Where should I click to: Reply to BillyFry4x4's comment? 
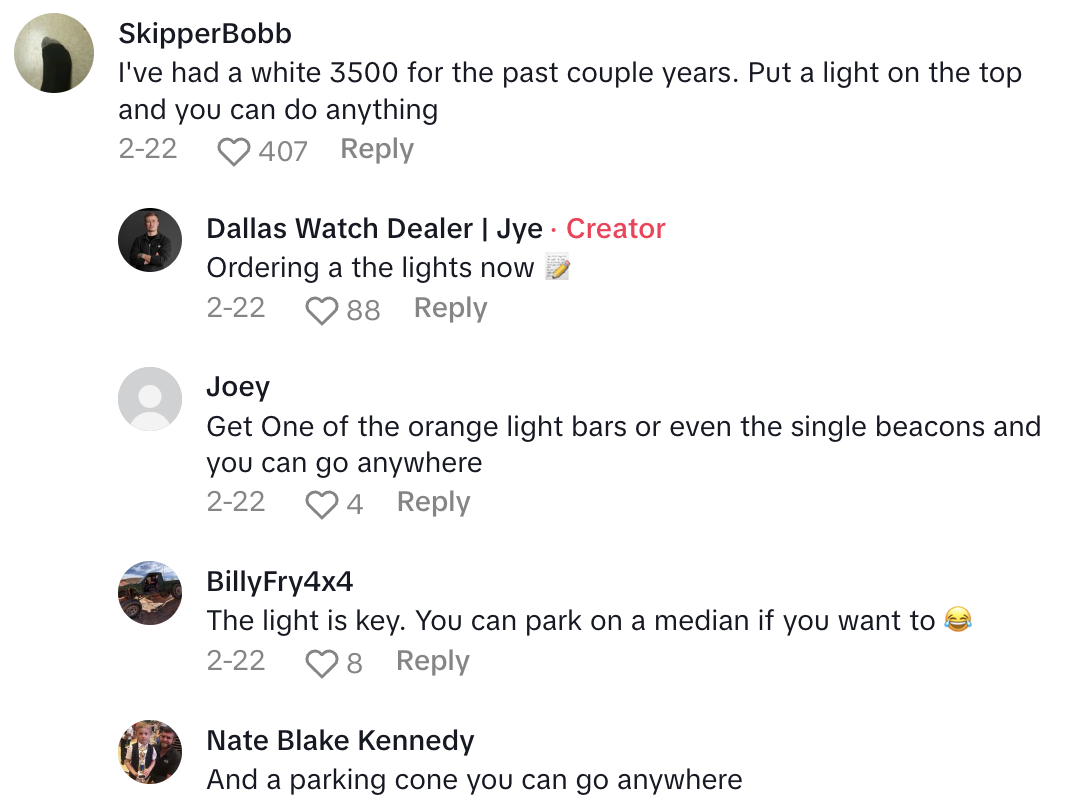coord(432,662)
